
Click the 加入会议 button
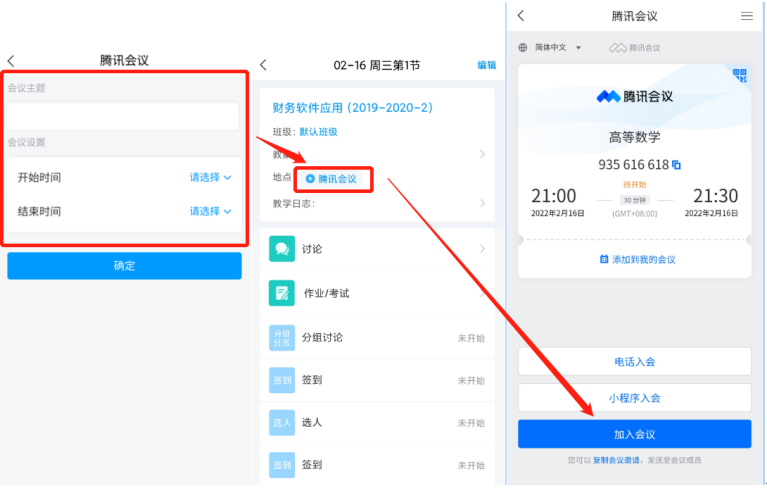click(x=634, y=434)
